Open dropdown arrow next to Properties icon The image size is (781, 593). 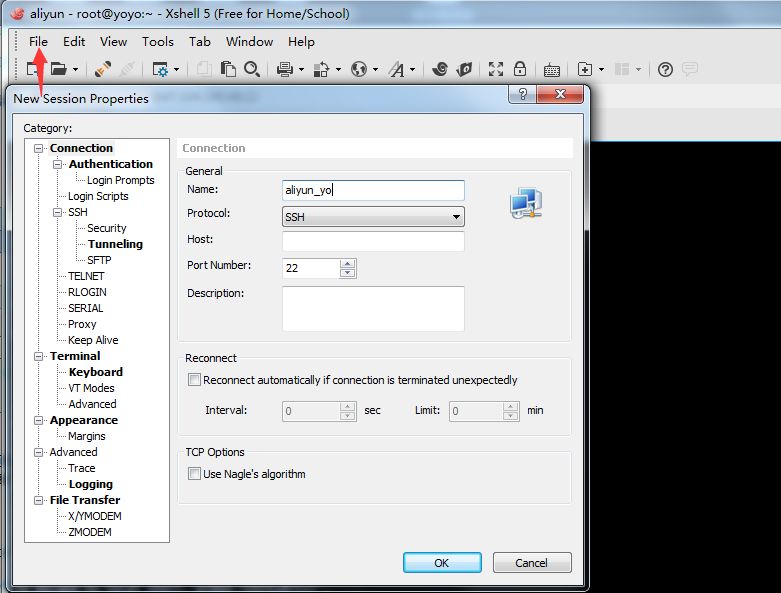click(176, 70)
